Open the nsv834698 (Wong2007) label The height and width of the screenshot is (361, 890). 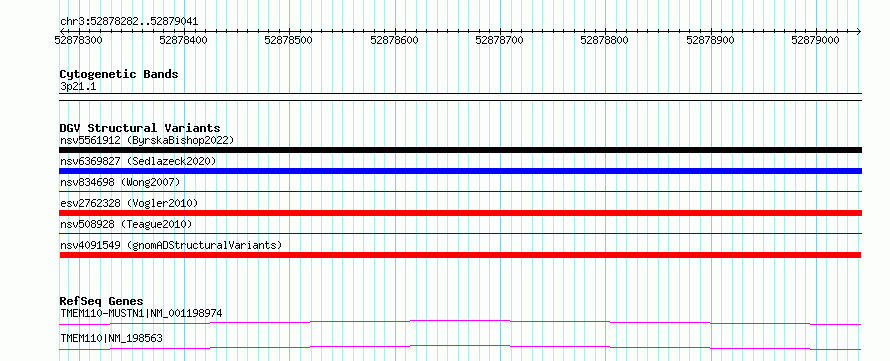click(120, 182)
